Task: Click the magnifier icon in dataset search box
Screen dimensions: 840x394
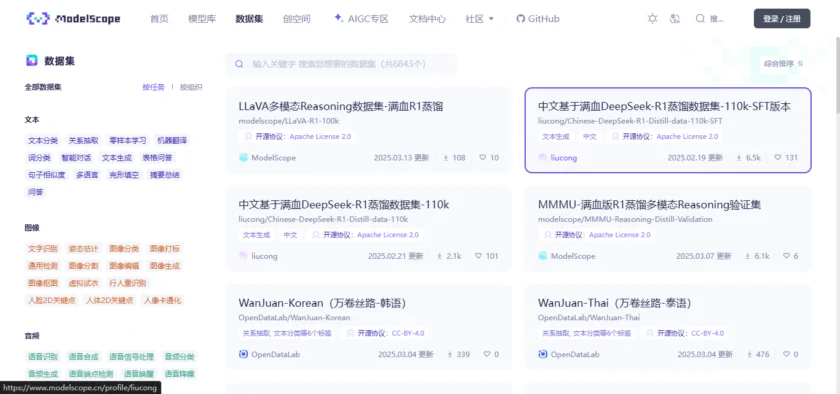Action: click(239, 64)
